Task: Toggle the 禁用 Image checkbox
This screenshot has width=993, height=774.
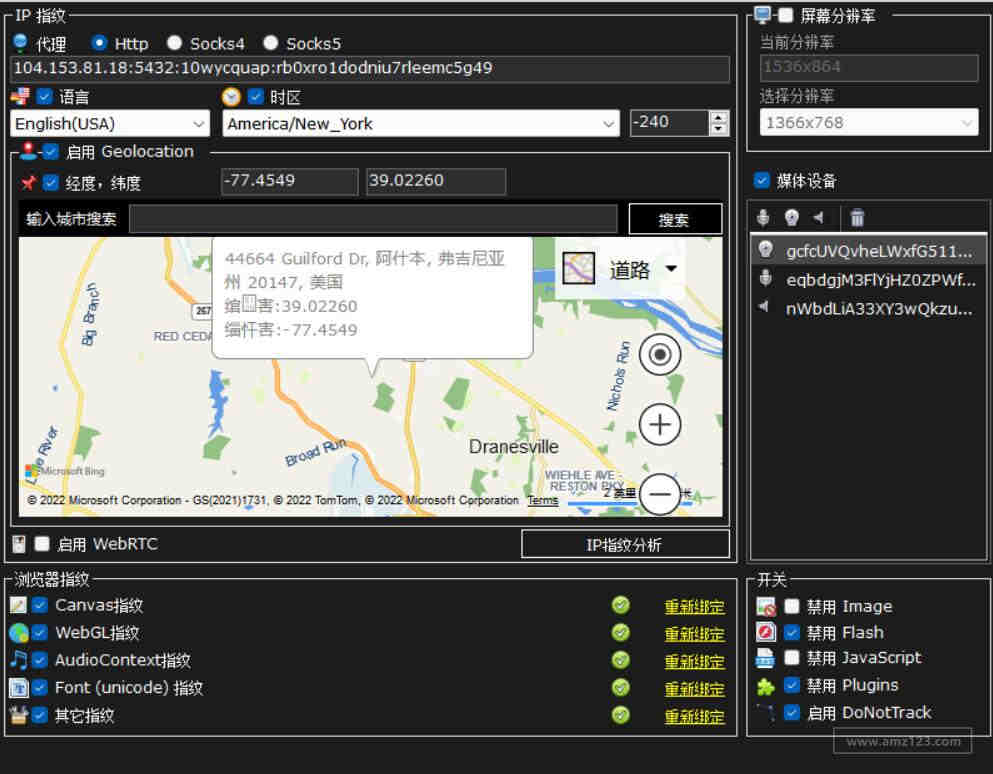Action: click(x=792, y=606)
